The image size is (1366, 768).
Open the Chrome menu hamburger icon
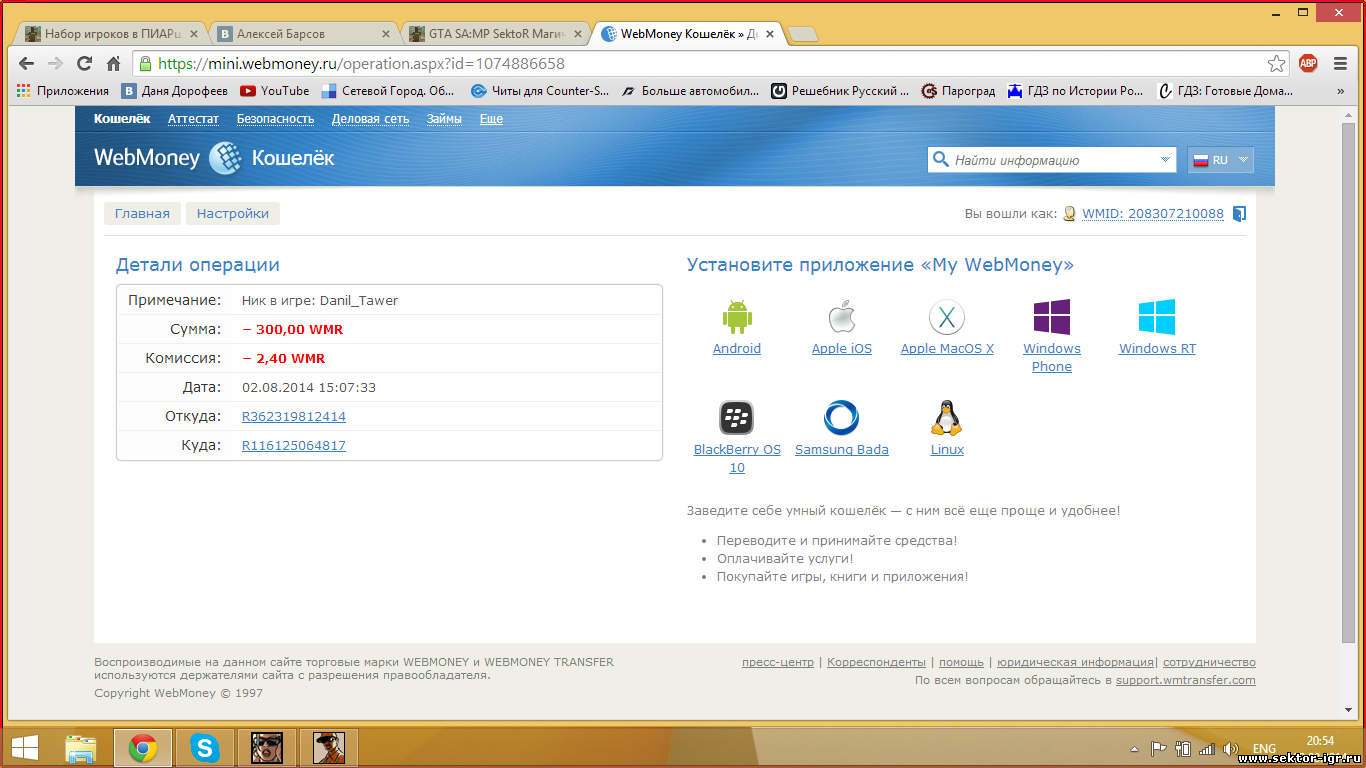click(x=1340, y=63)
